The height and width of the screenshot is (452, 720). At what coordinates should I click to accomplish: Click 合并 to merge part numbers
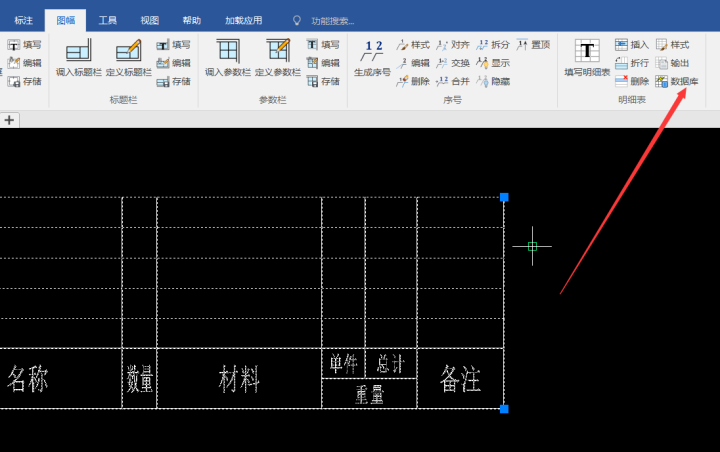[x=453, y=81]
